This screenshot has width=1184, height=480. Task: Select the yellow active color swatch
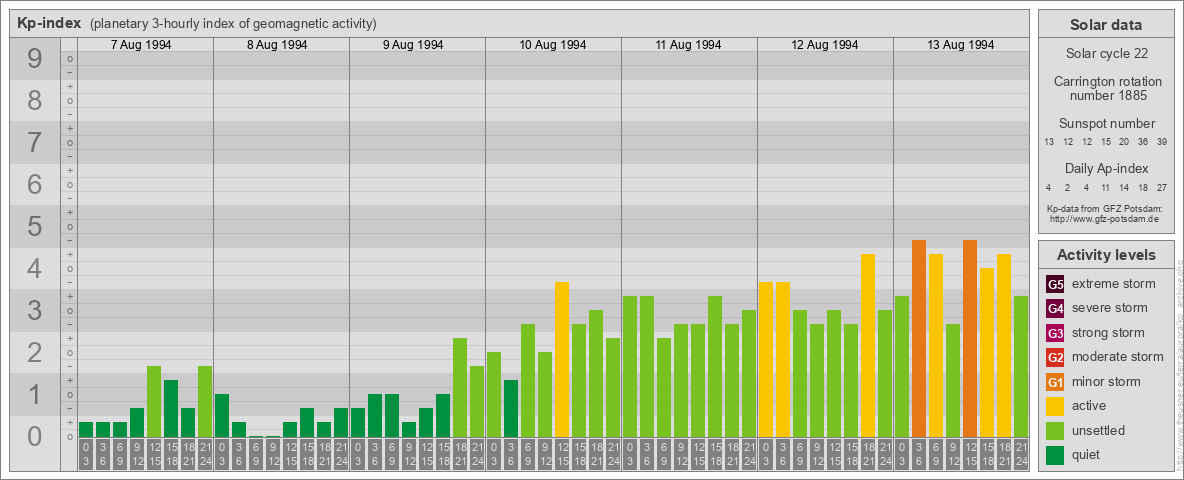pos(1055,406)
